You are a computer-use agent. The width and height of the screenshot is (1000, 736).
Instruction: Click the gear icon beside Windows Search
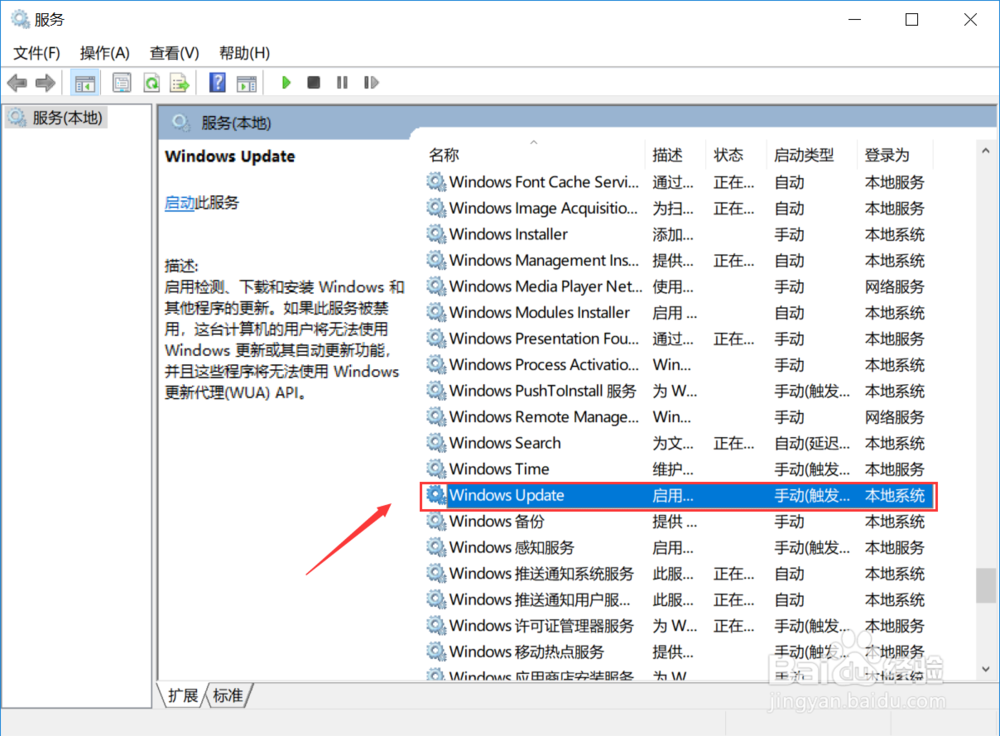tap(436, 443)
